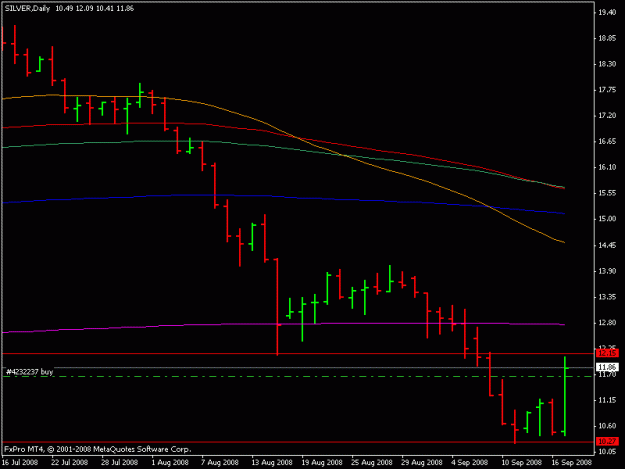Screen dimensions: 625x469
Task: Select the #4232237 buy order label
Action: point(30,372)
